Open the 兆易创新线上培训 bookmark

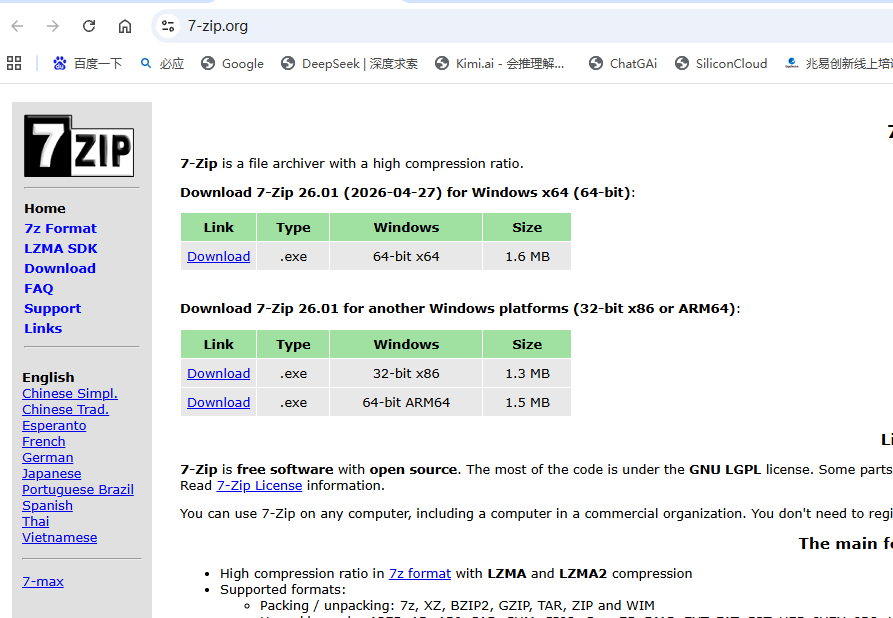coord(838,63)
